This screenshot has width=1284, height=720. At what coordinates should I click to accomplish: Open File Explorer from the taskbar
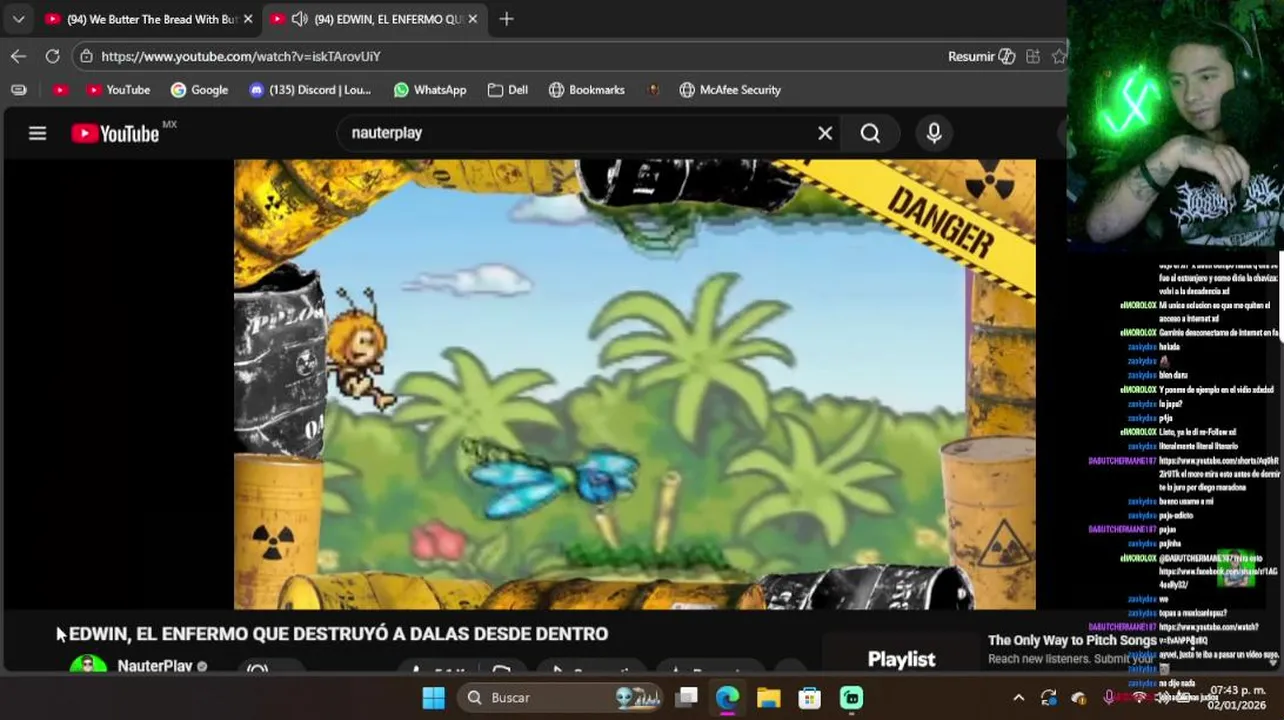point(768,697)
